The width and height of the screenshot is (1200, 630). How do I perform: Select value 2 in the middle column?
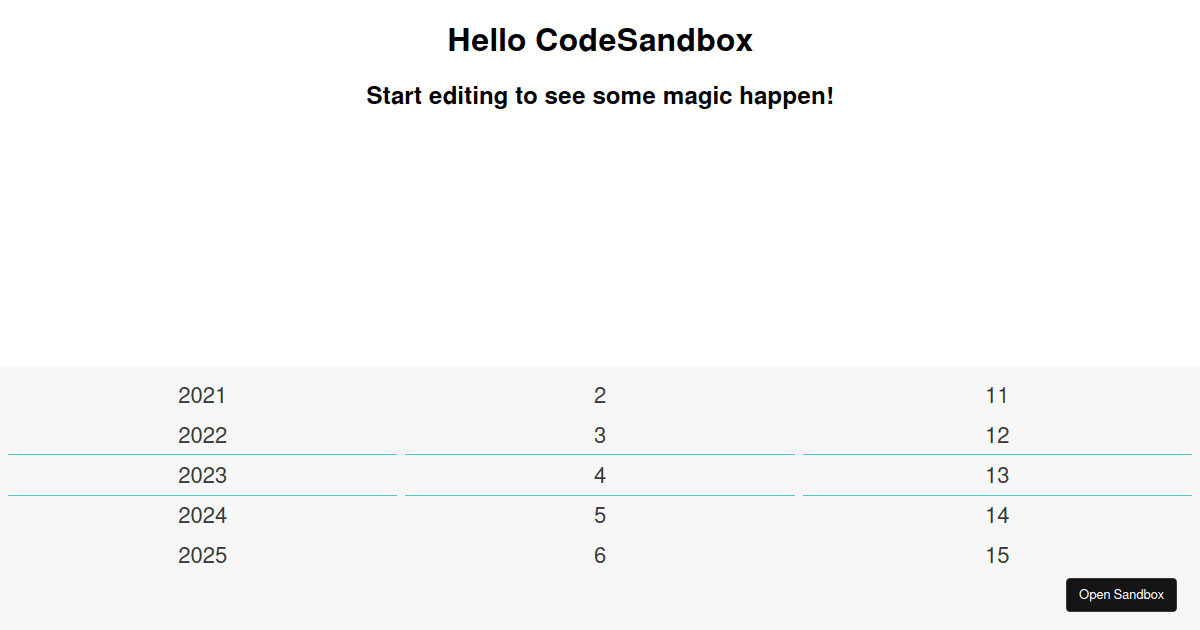pyautogui.click(x=600, y=395)
